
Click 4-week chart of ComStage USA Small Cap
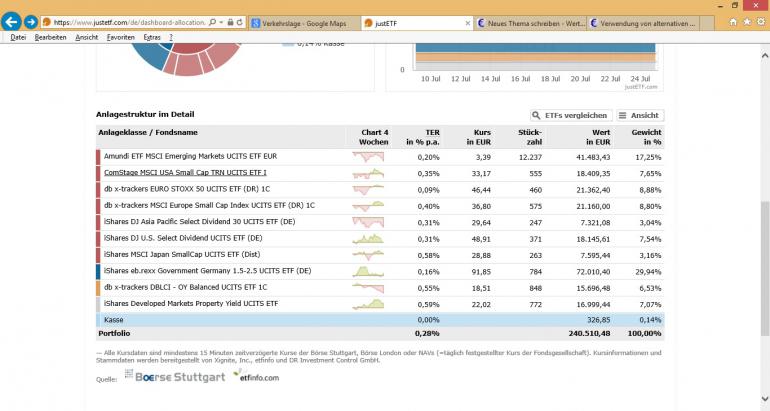click(x=368, y=173)
